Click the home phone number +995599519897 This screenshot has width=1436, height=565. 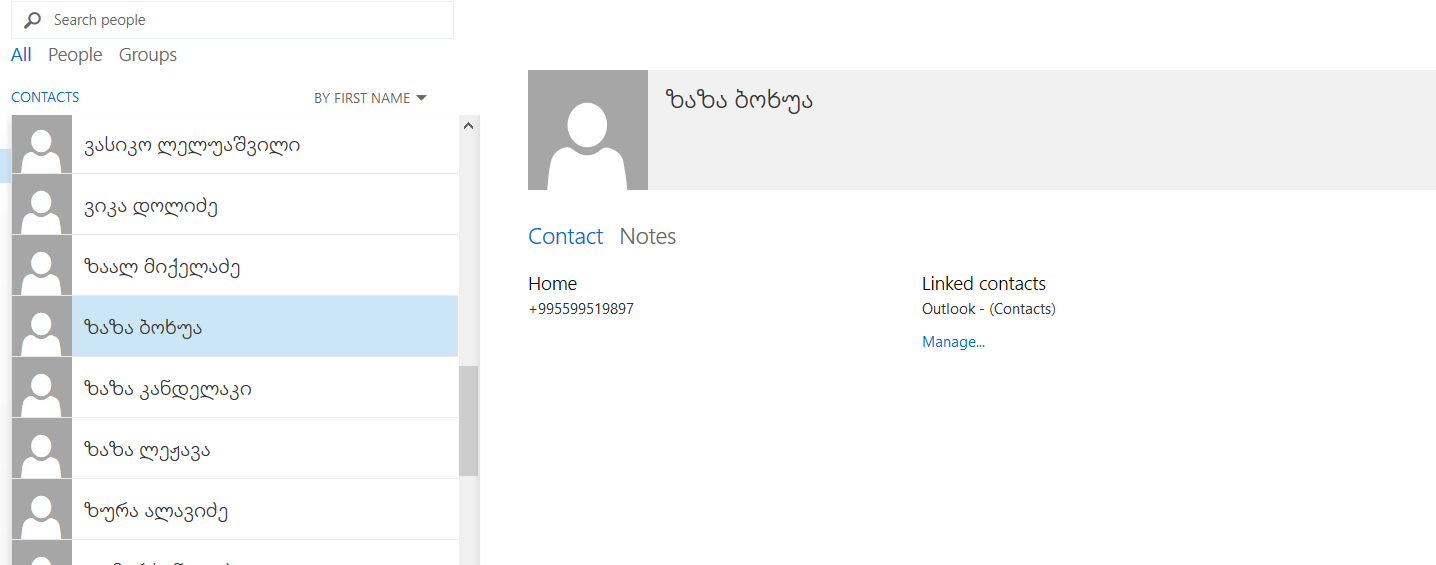click(581, 309)
